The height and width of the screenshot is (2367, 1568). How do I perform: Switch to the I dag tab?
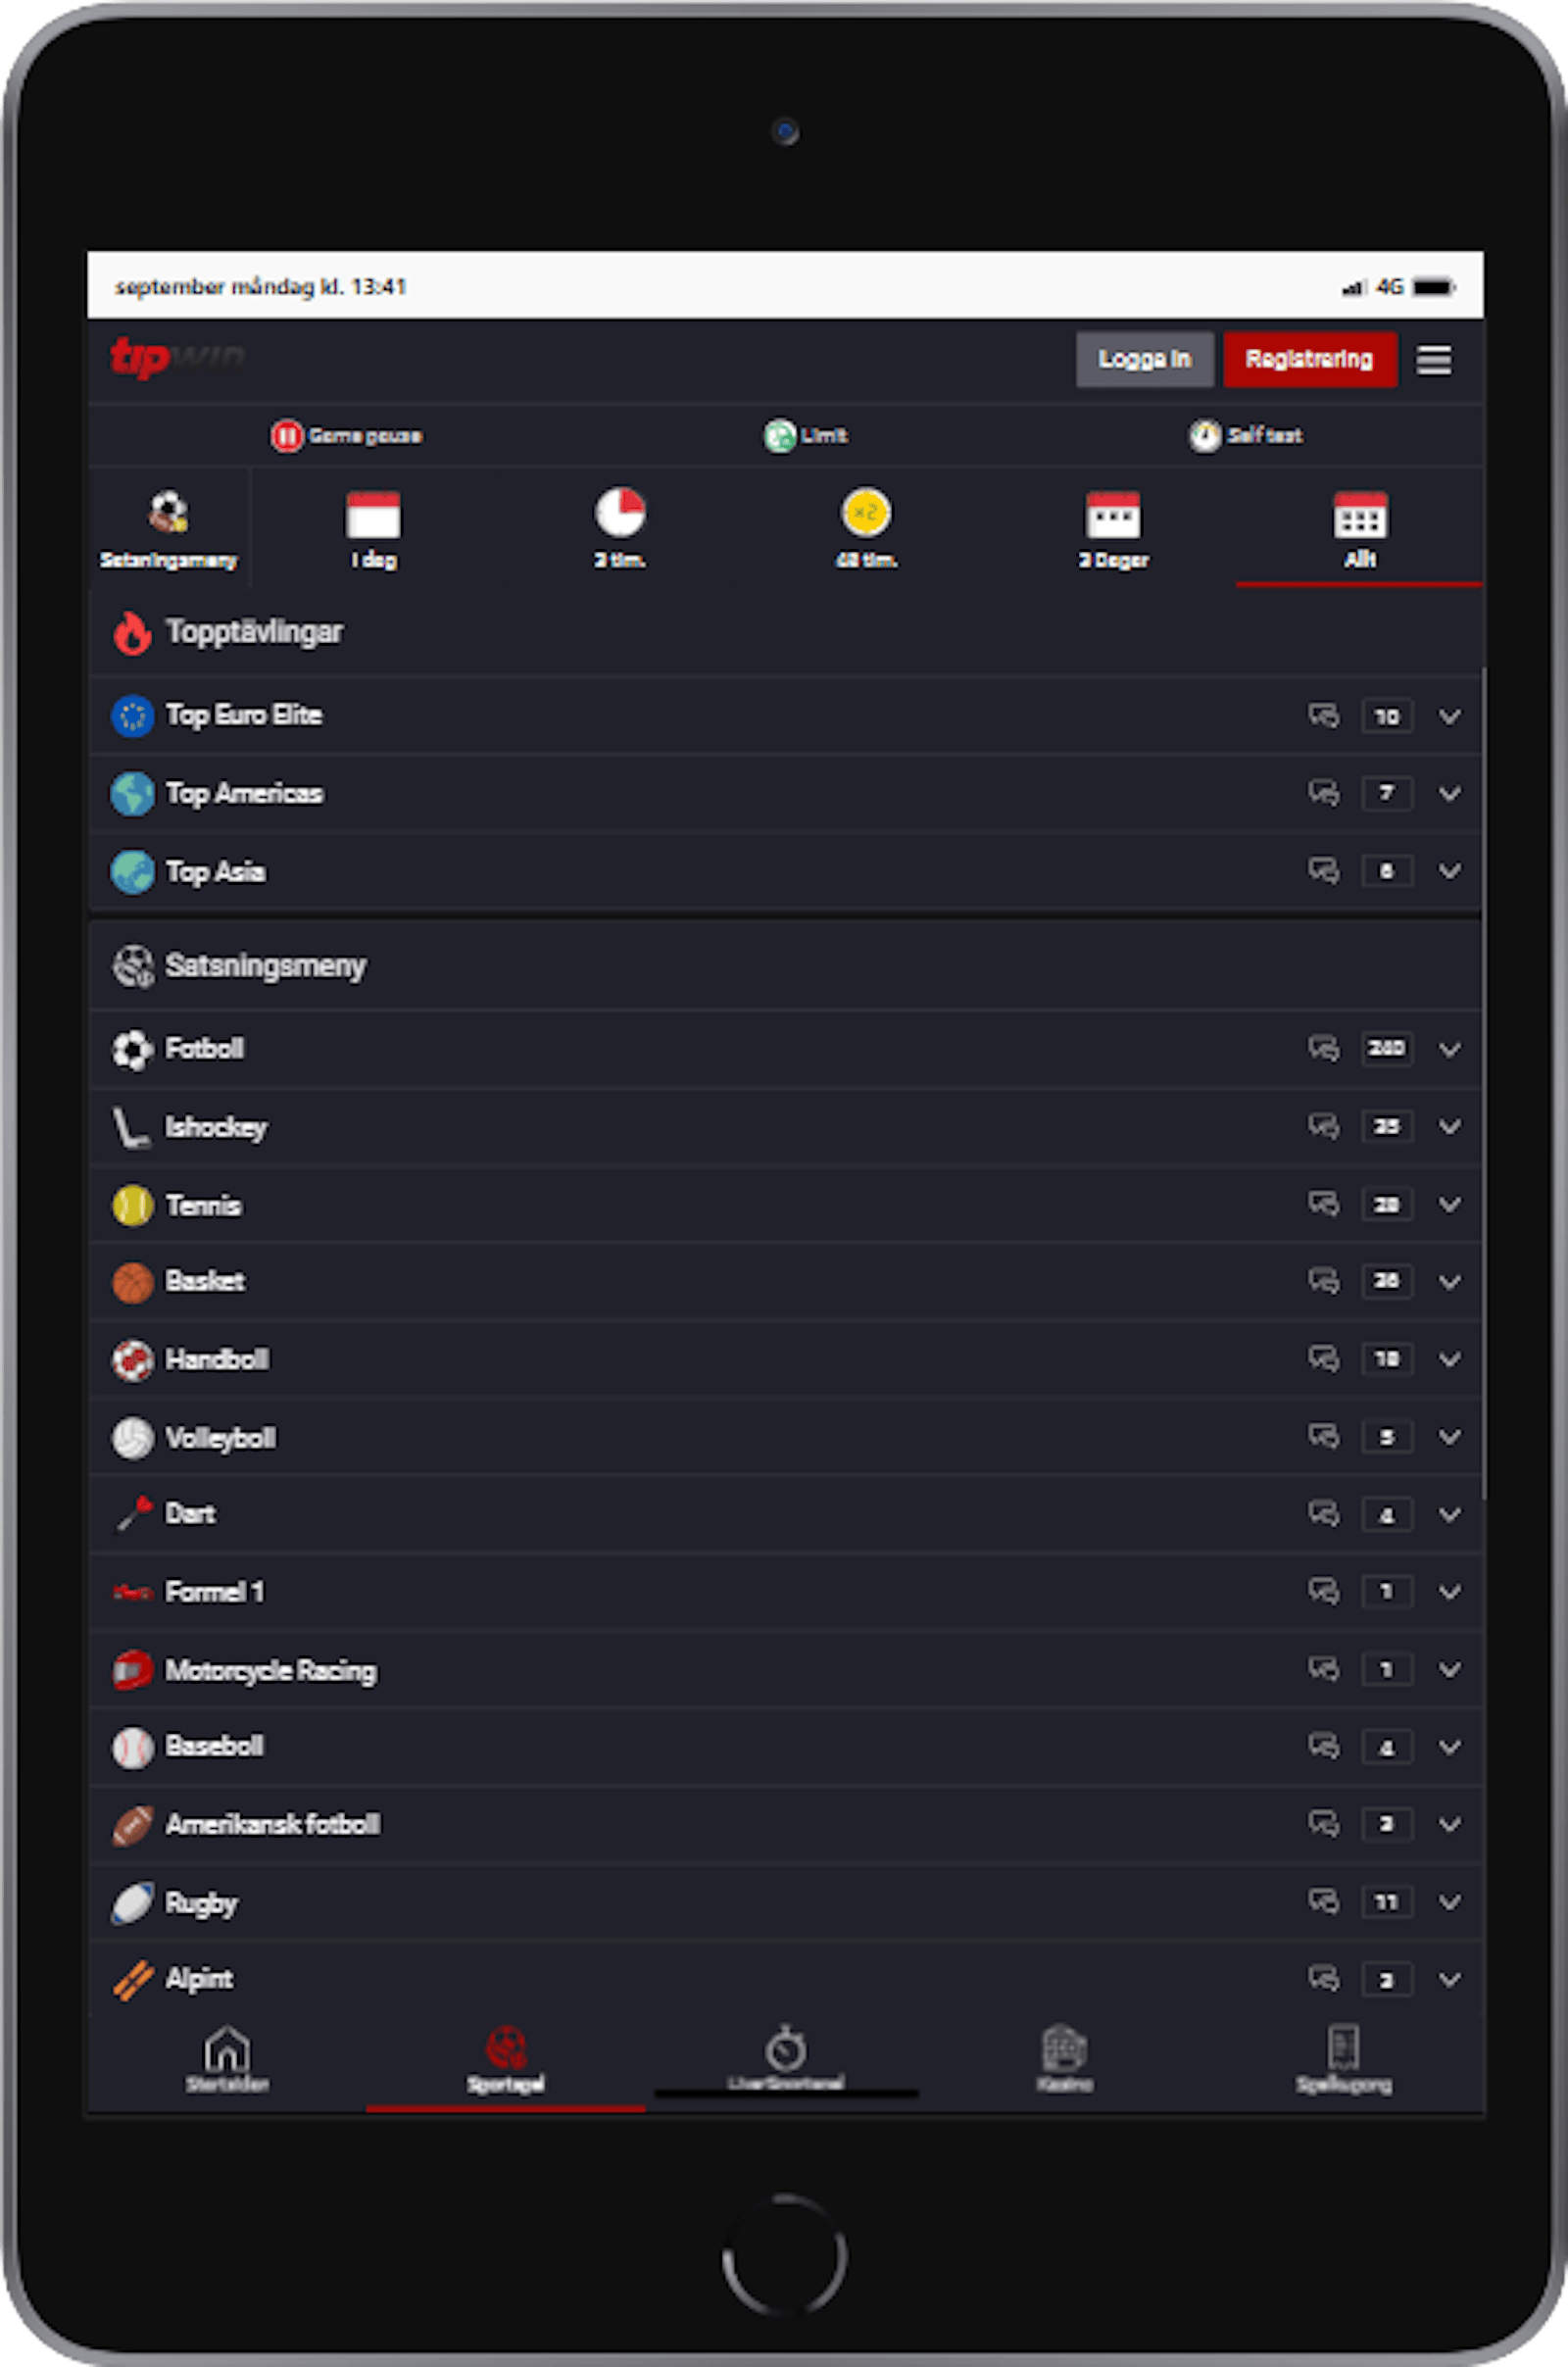coord(373,529)
